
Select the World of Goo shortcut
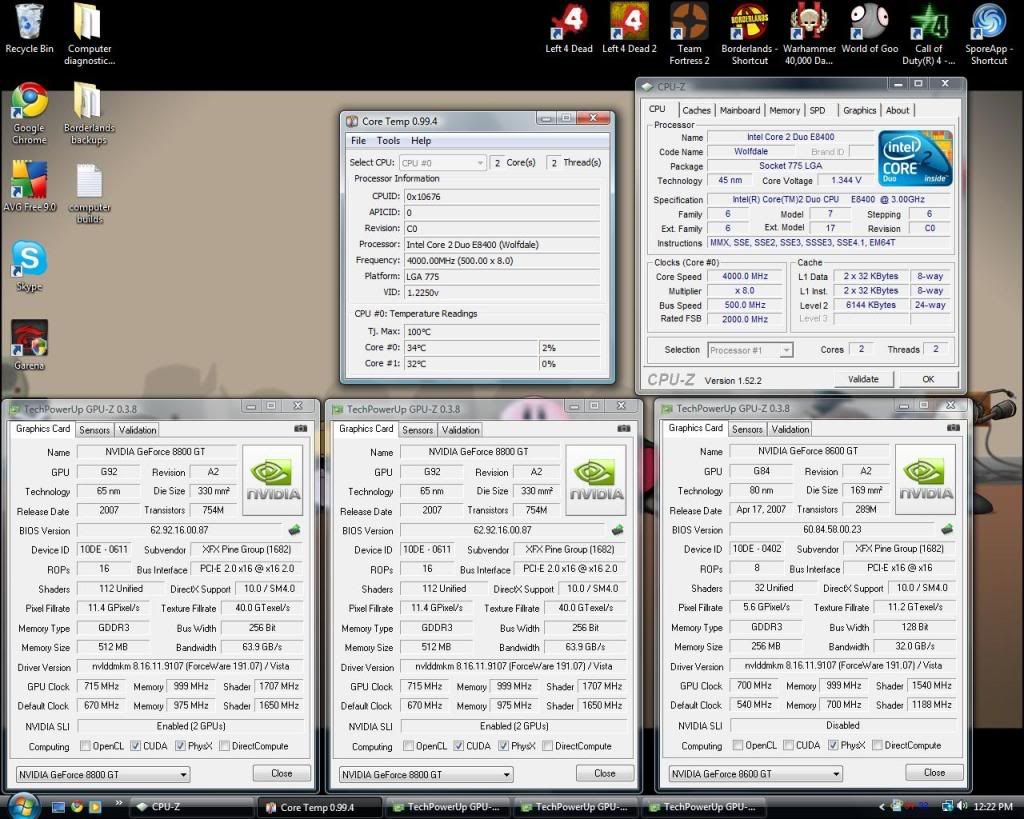click(x=869, y=29)
